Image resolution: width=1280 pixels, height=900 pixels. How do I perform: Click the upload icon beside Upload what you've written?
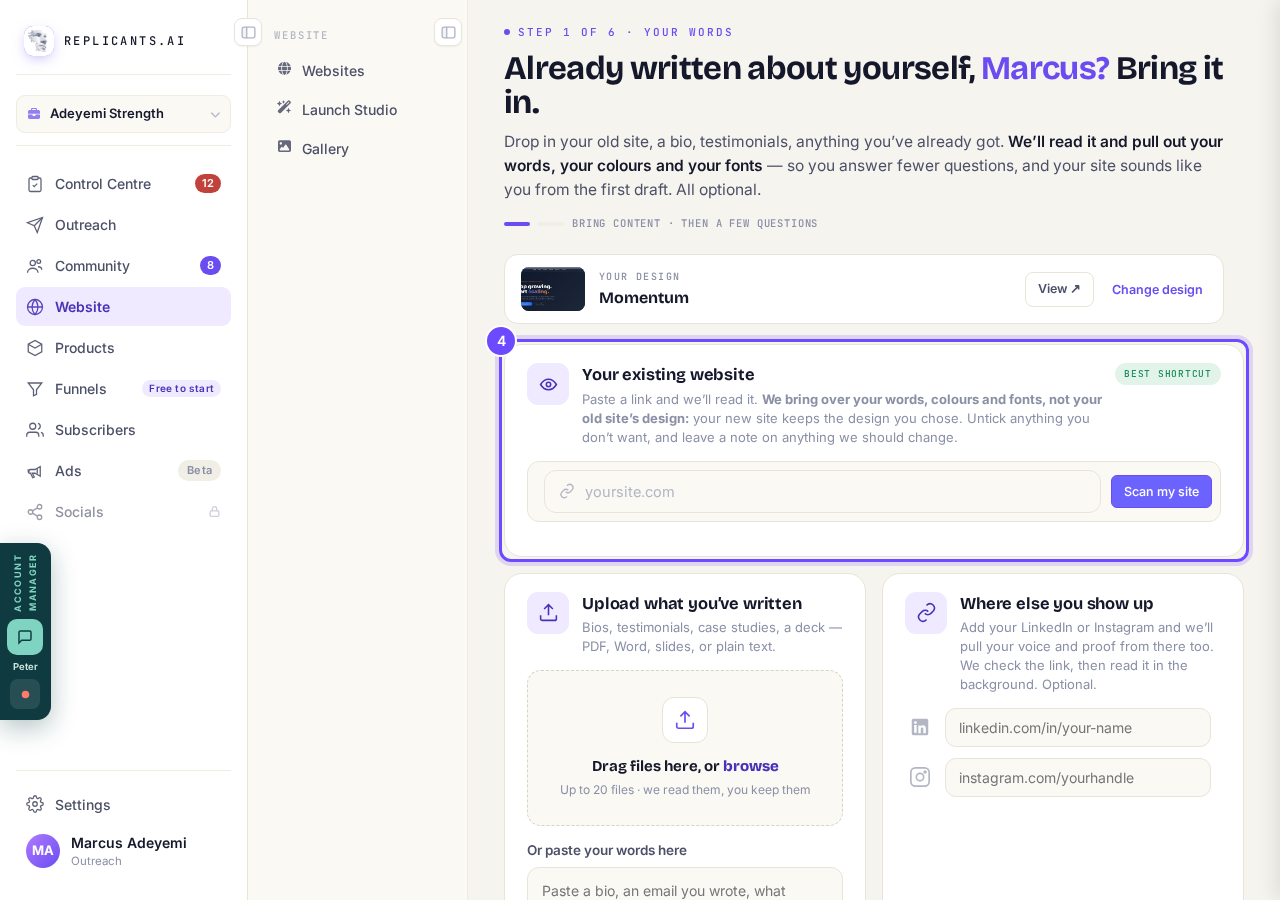coord(548,613)
